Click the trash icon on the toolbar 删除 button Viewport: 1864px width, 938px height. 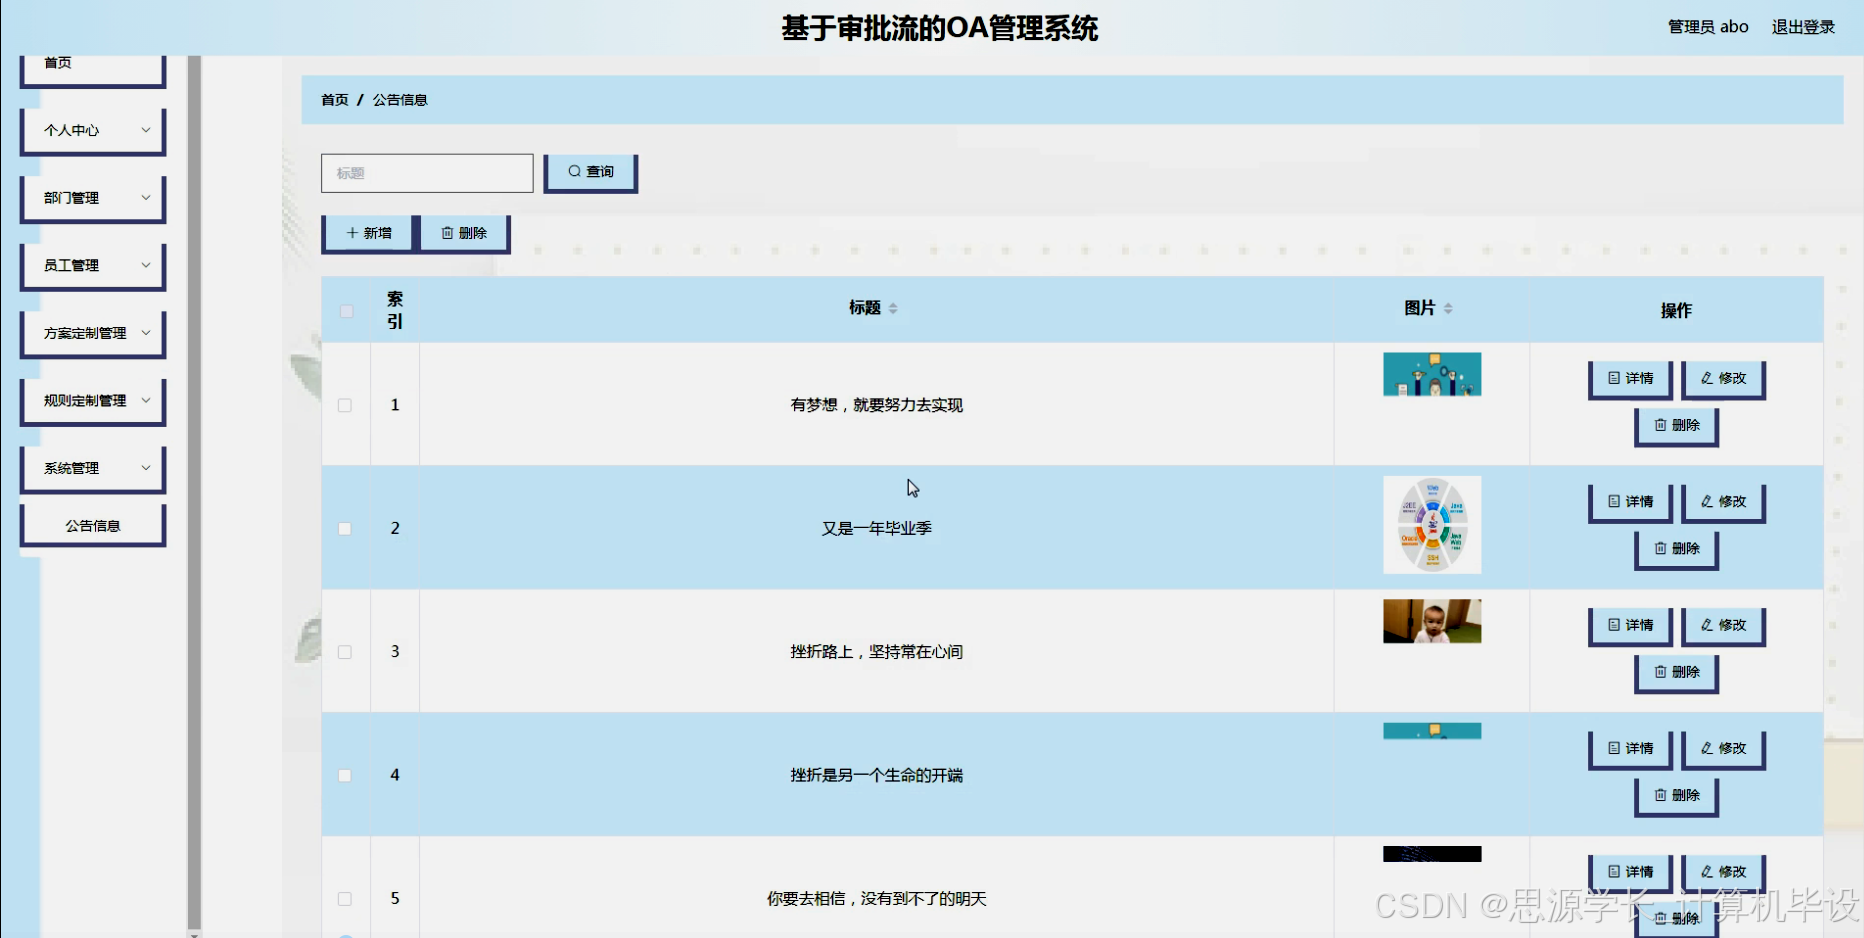pyautogui.click(x=448, y=233)
